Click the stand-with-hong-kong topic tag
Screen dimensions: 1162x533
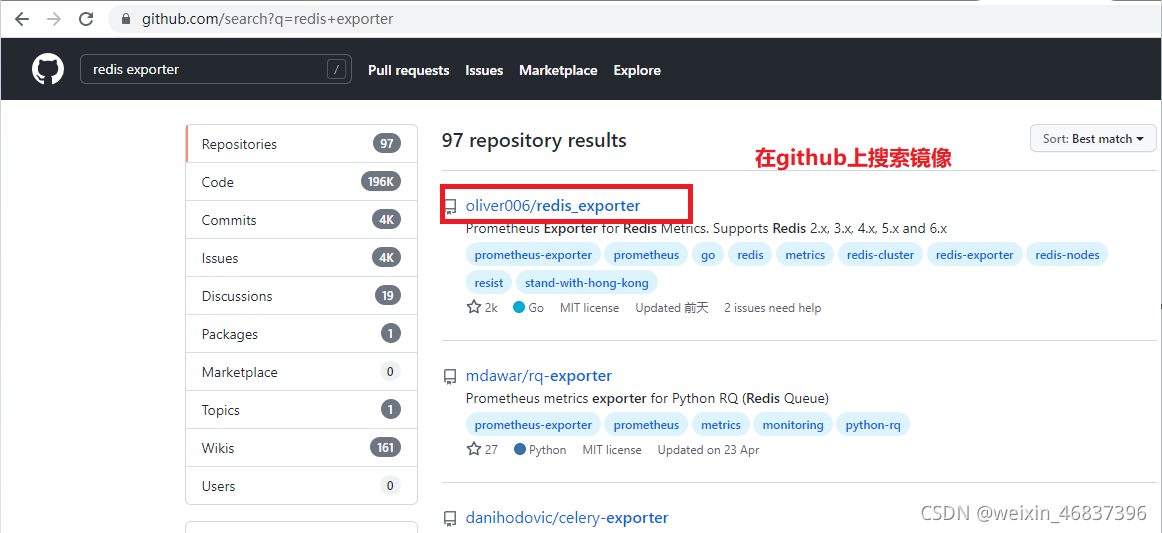click(587, 283)
